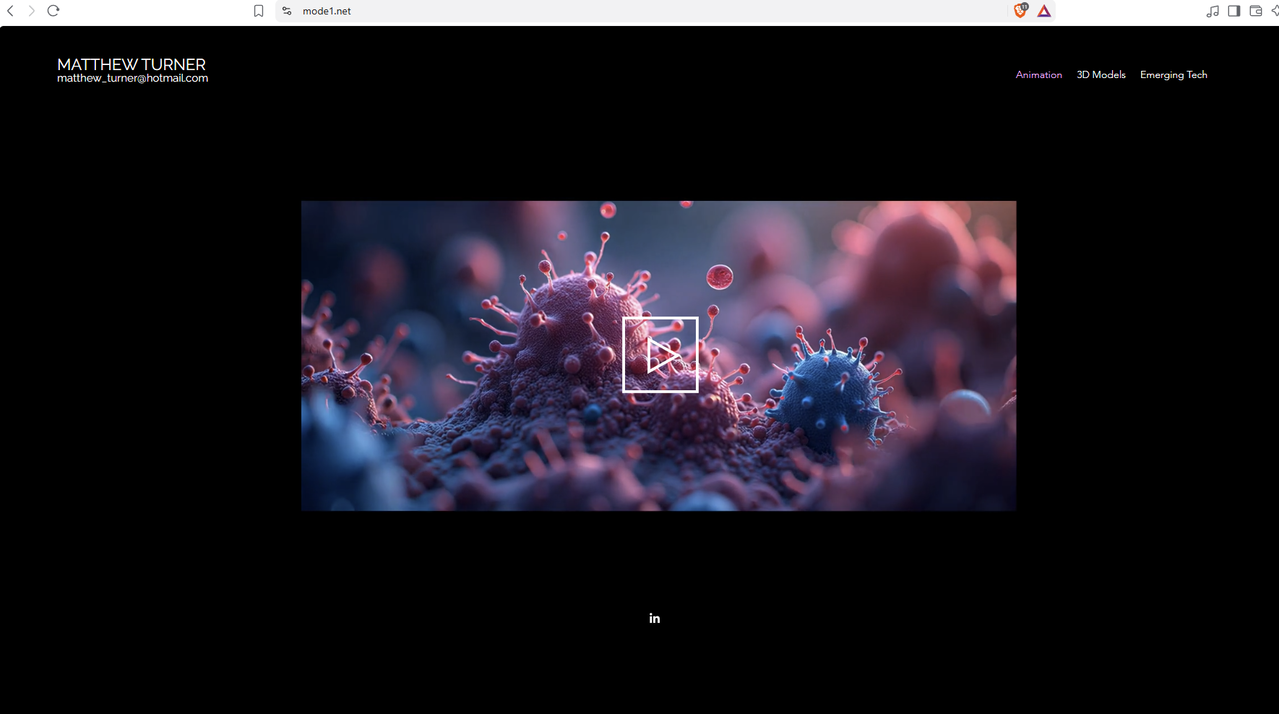Open the Emerging Tech page
This screenshot has height=714, width=1279.
pyautogui.click(x=1174, y=75)
